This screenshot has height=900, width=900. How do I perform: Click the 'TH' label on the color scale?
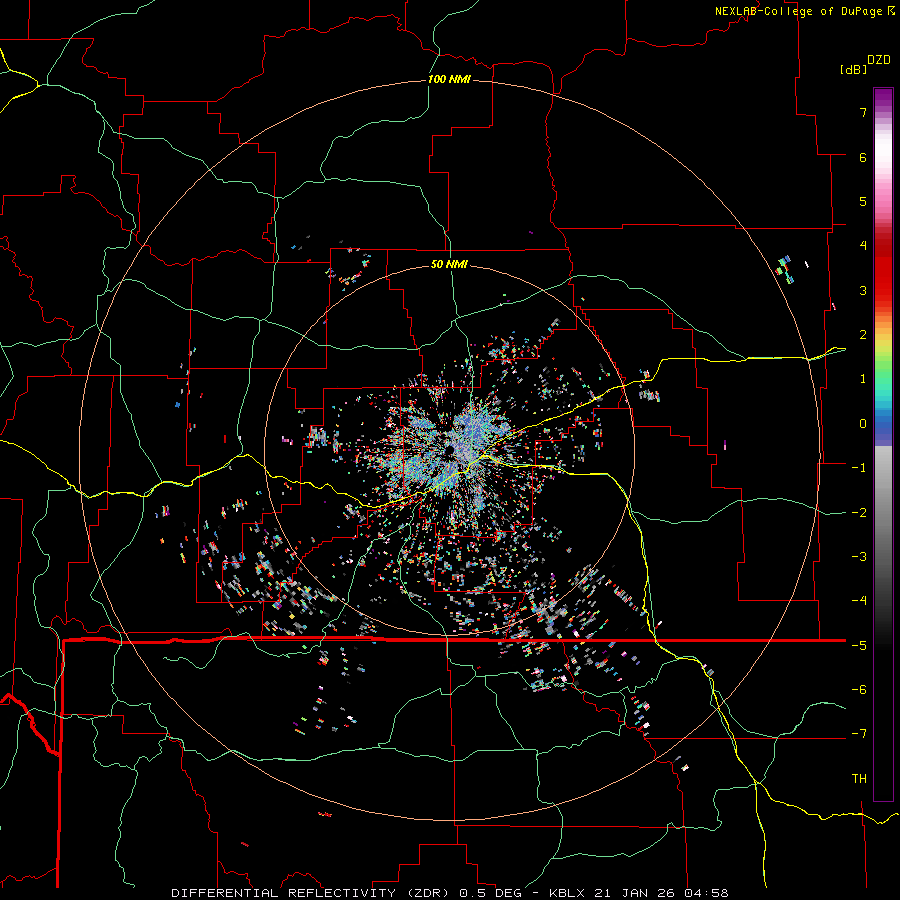[859, 778]
